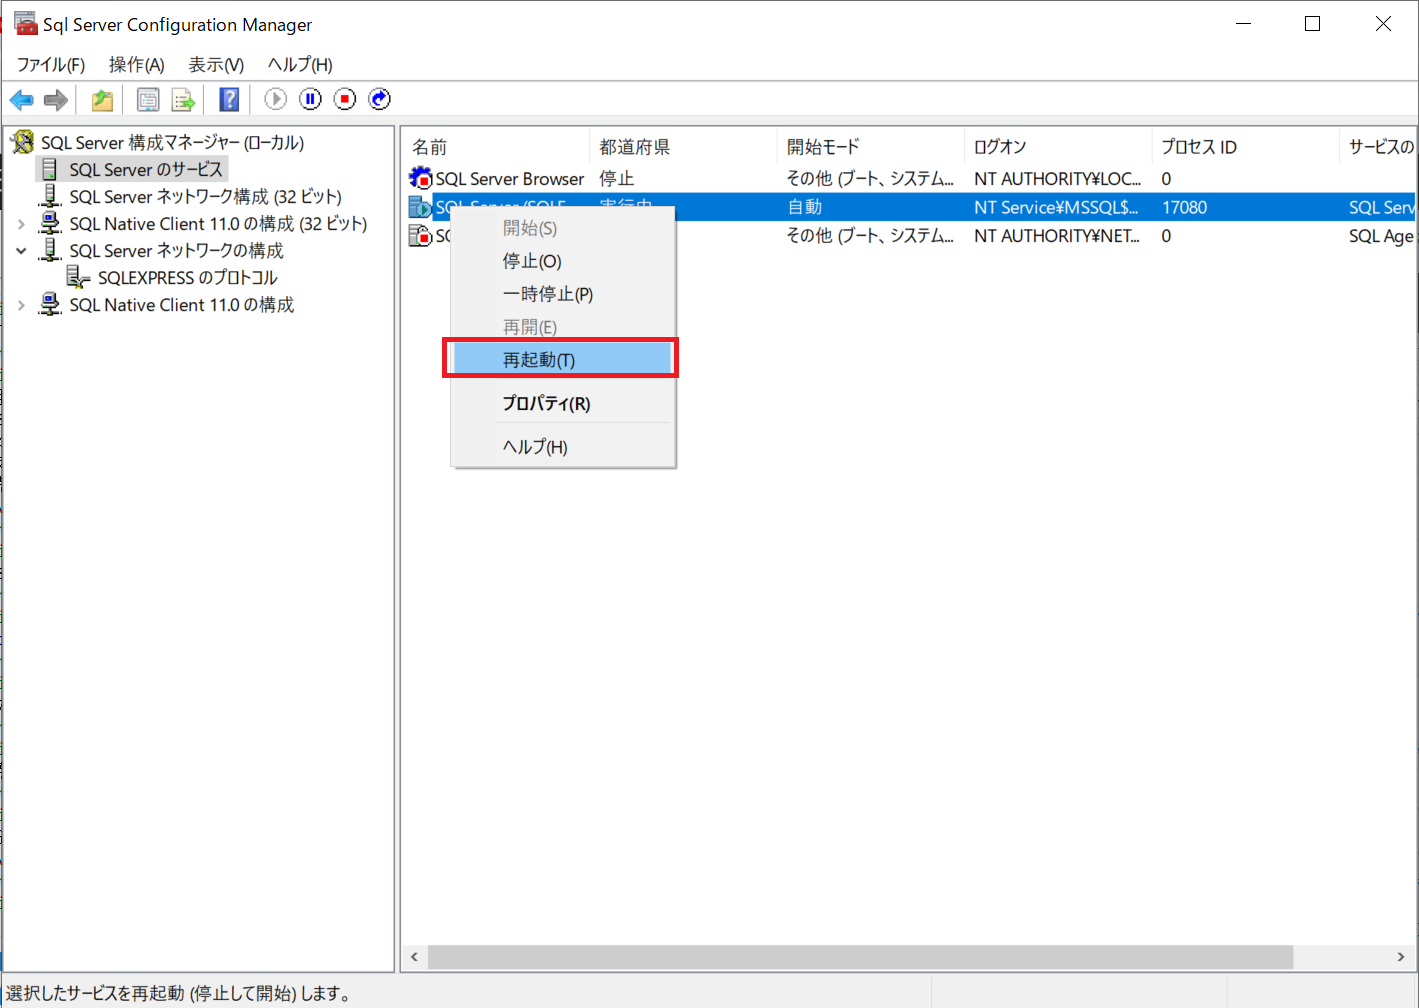Image resolution: width=1419 pixels, height=1008 pixels.
Task: Click the 自動 start mode cell
Action: click(x=805, y=207)
